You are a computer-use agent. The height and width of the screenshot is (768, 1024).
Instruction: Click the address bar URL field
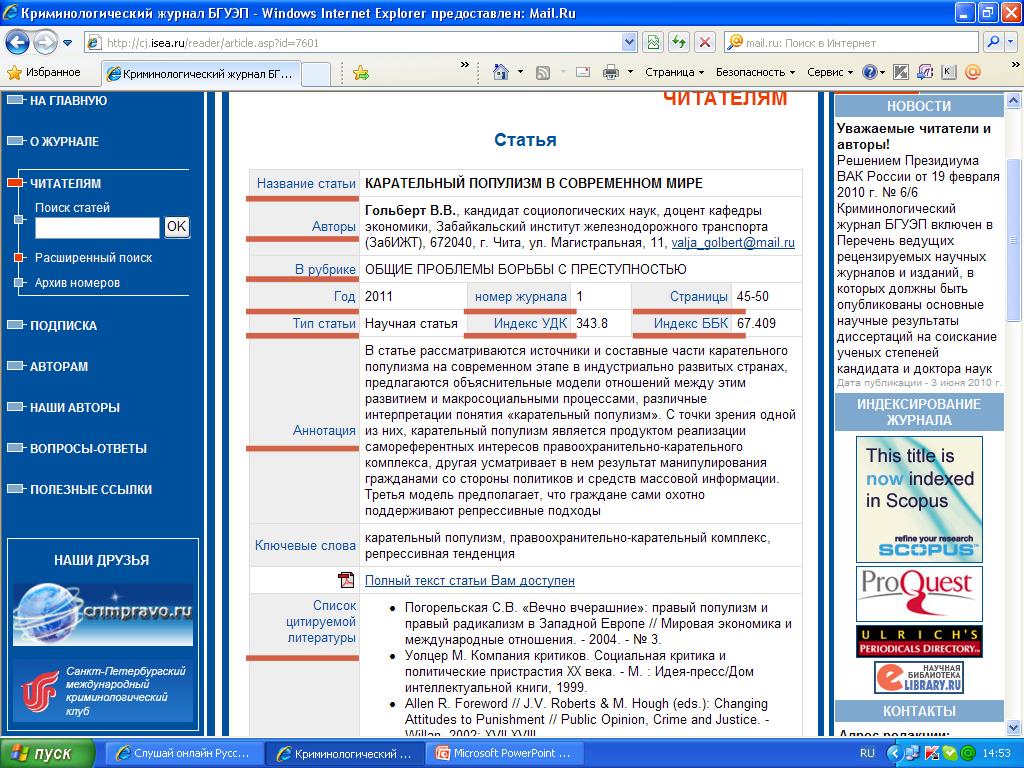353,43
